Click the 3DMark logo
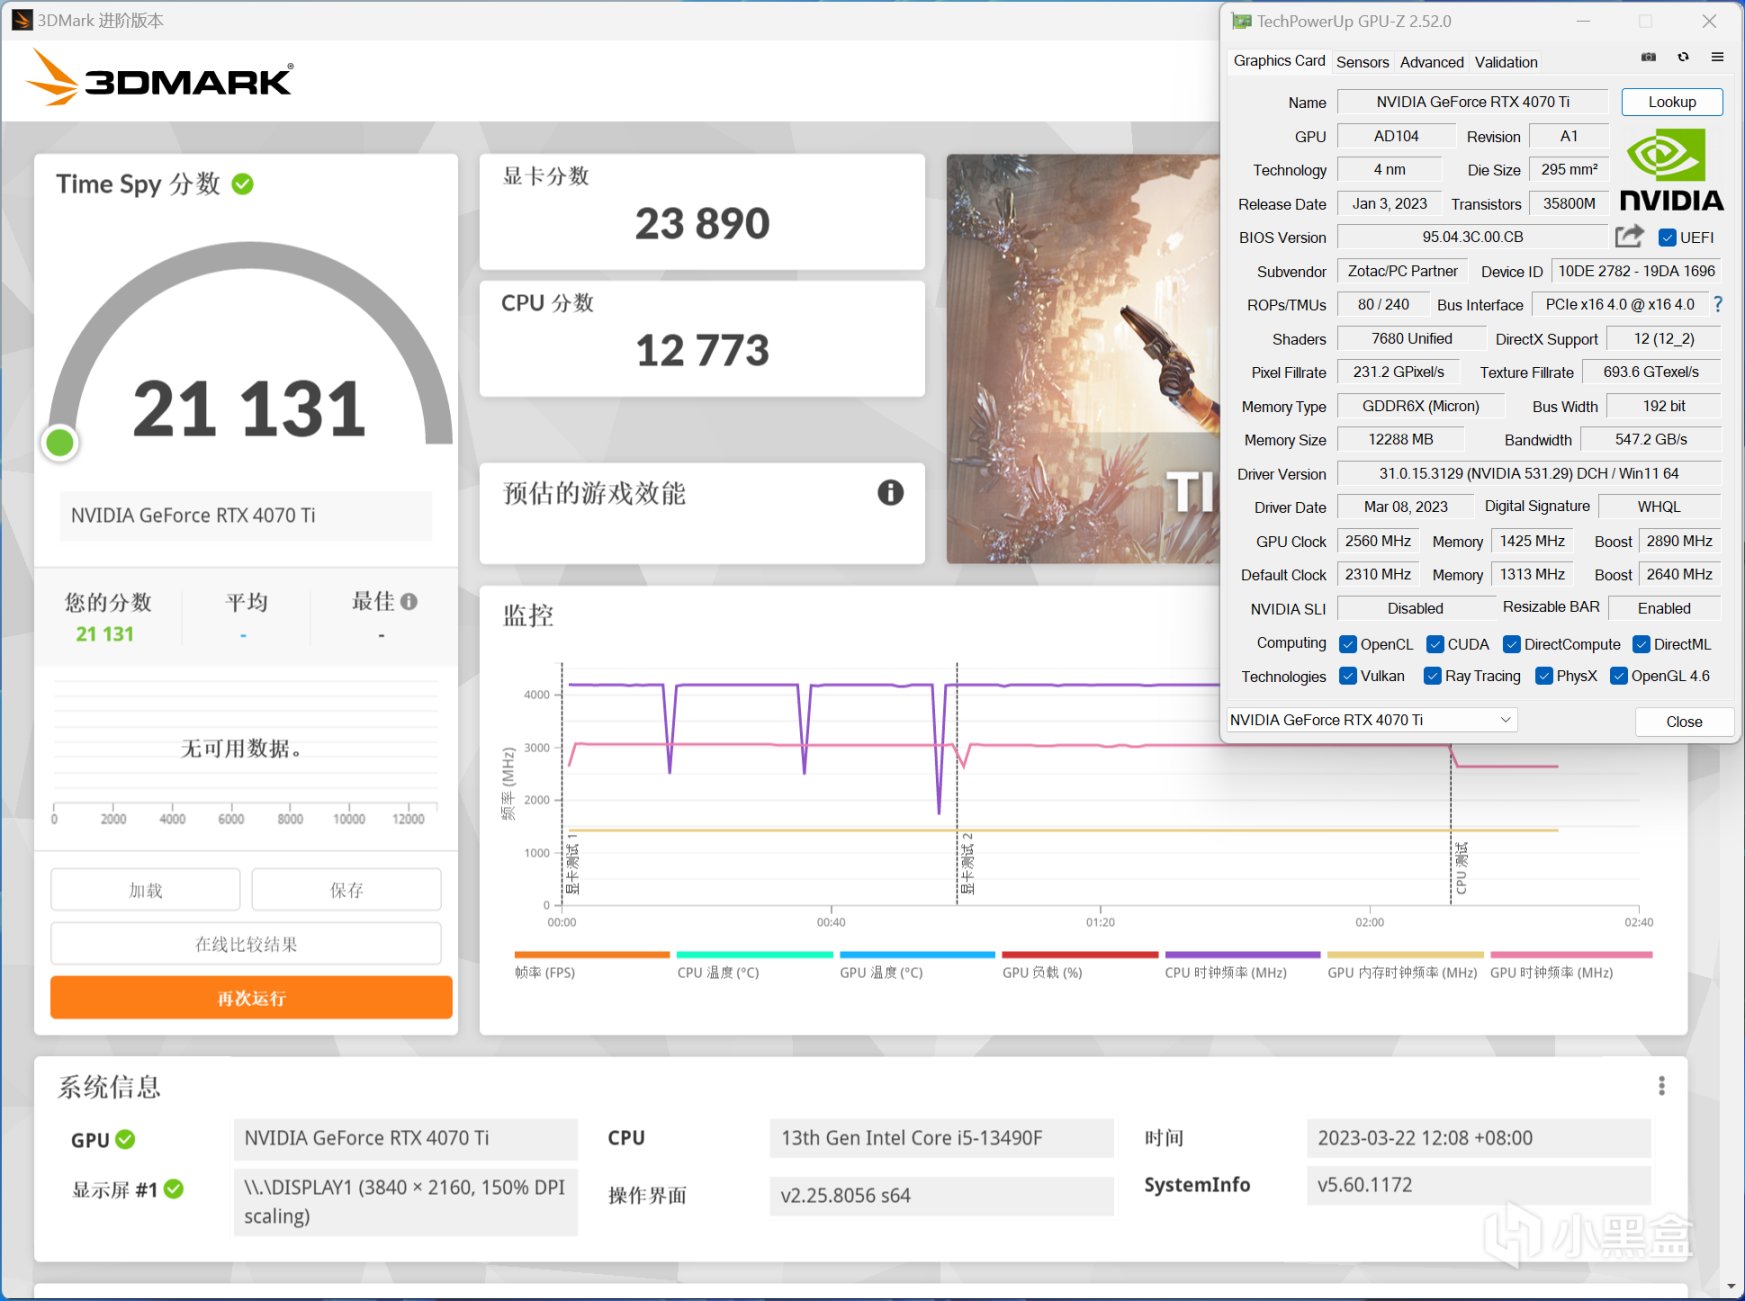The width and height of the screenshot is (1745, 1301). point(160,78)
